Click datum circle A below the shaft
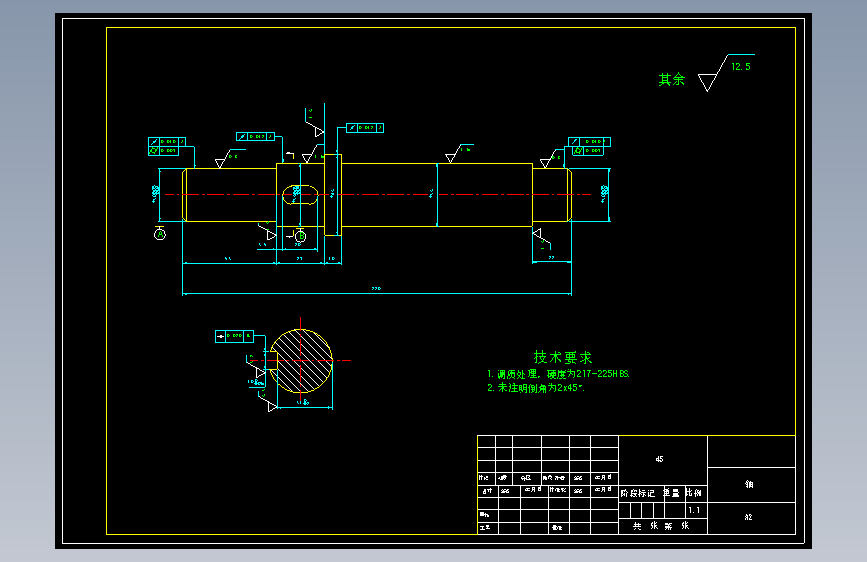This screenshot has width=867, height=562. tap(160, 234)
